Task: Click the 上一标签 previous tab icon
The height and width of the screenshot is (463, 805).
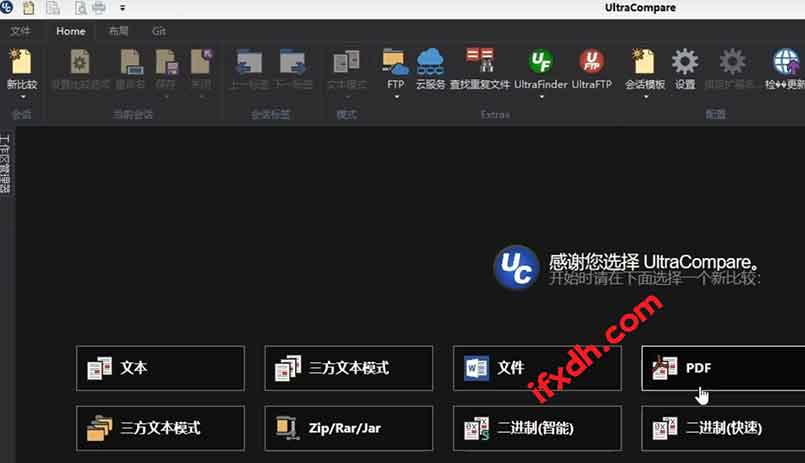Action: (x=249, y=62)
